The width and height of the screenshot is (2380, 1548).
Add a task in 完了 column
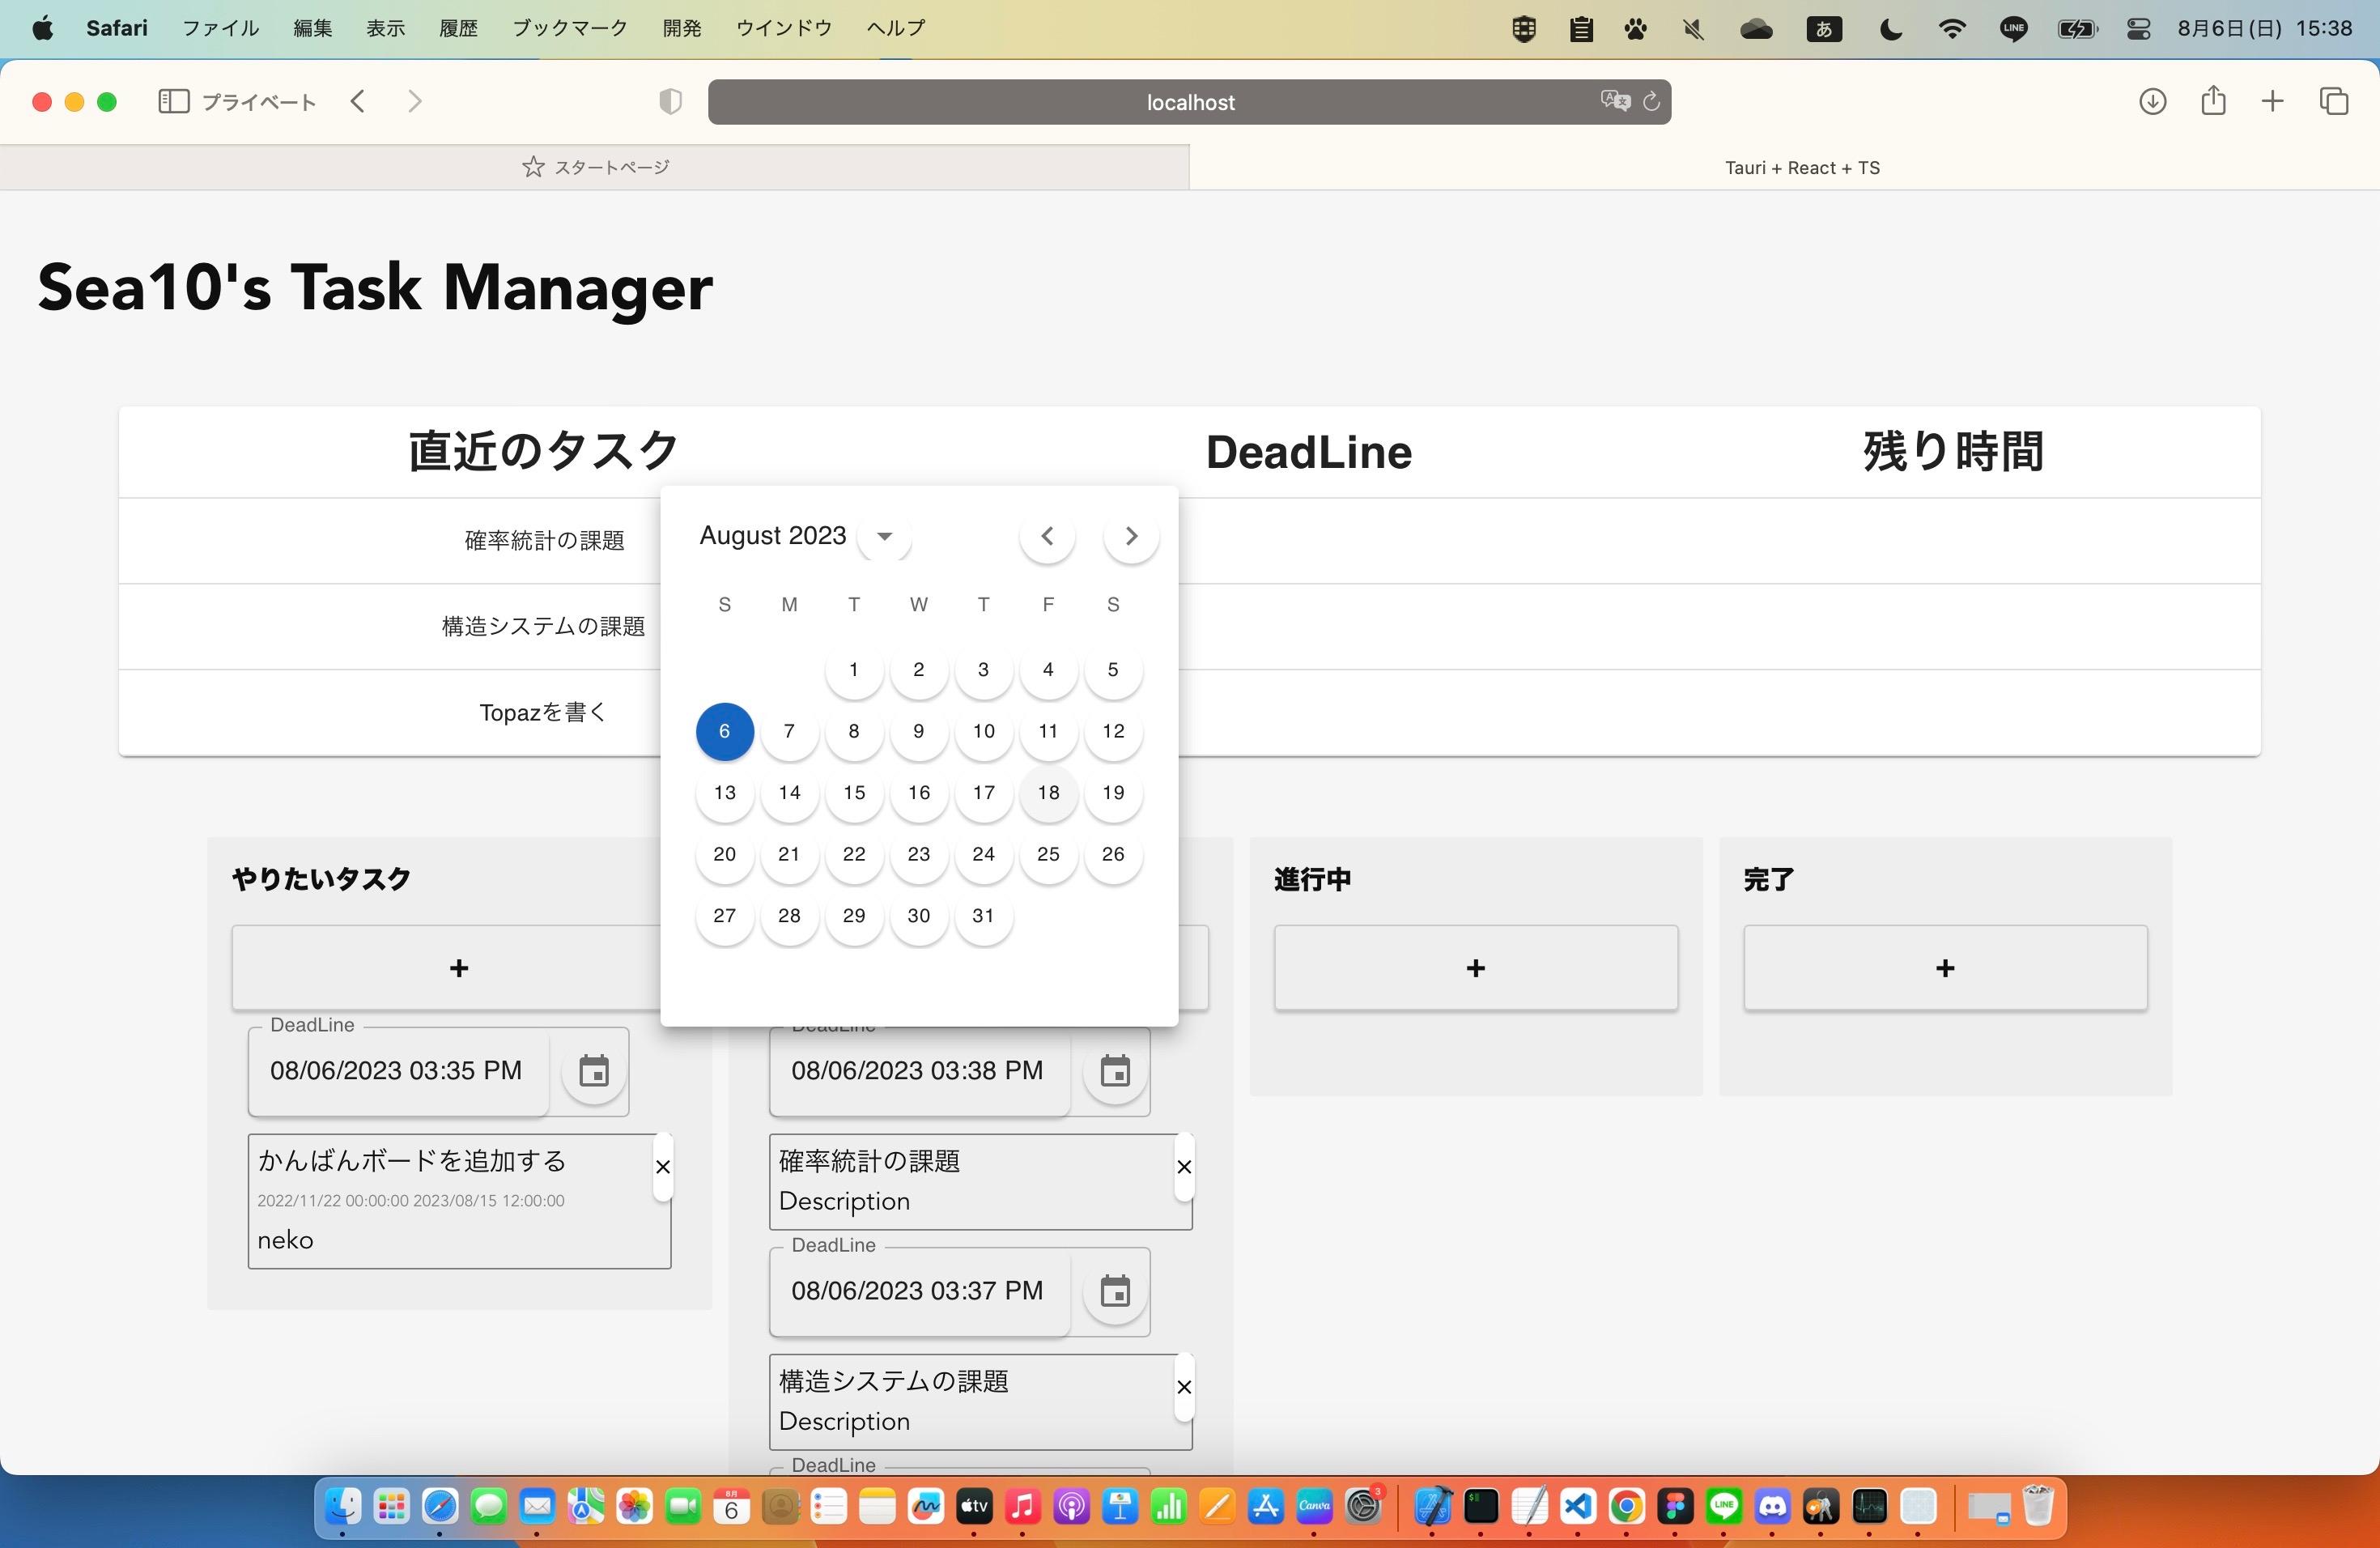click(x=1944, y=968)
